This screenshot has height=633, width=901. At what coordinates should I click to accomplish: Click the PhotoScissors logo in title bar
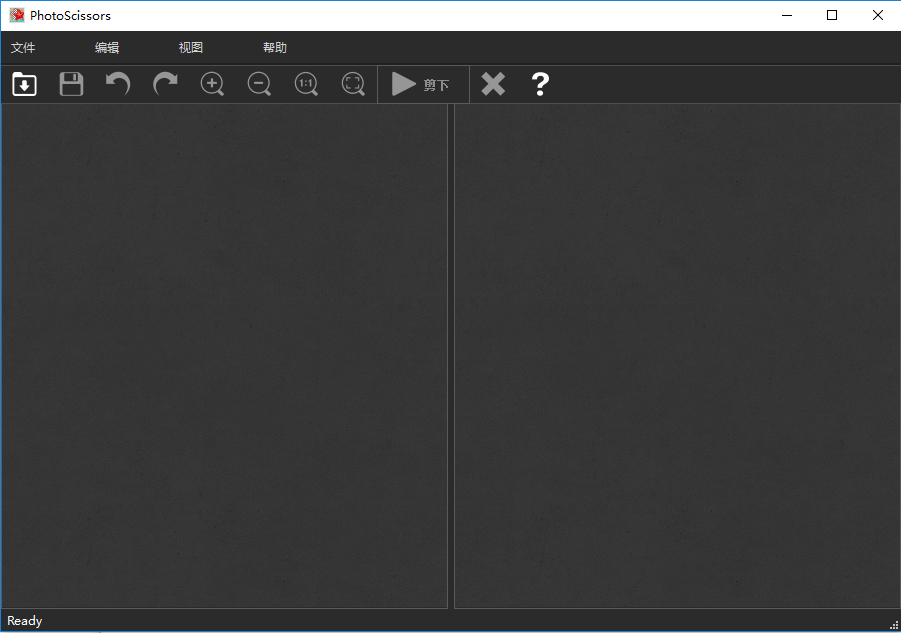click(x=16, y=15)
